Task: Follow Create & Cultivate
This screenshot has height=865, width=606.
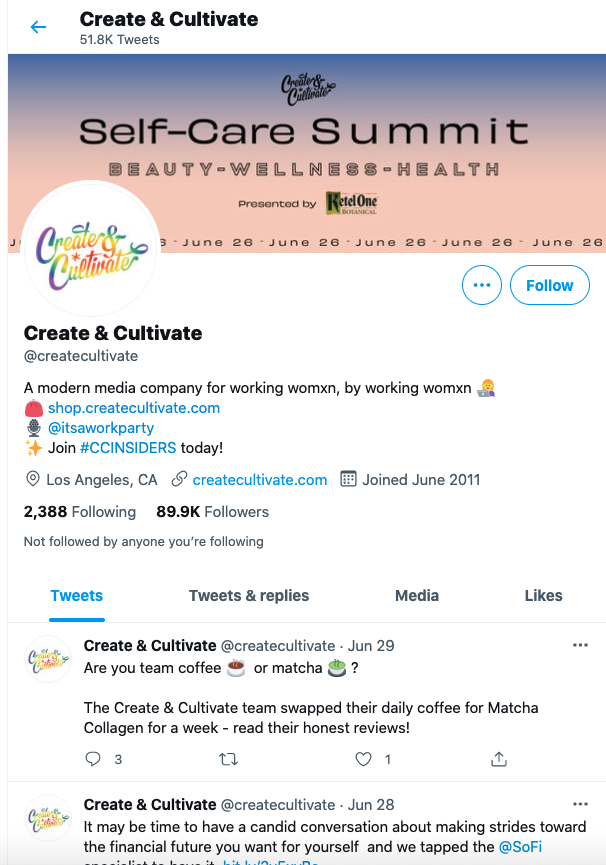Action: point(549,286)
